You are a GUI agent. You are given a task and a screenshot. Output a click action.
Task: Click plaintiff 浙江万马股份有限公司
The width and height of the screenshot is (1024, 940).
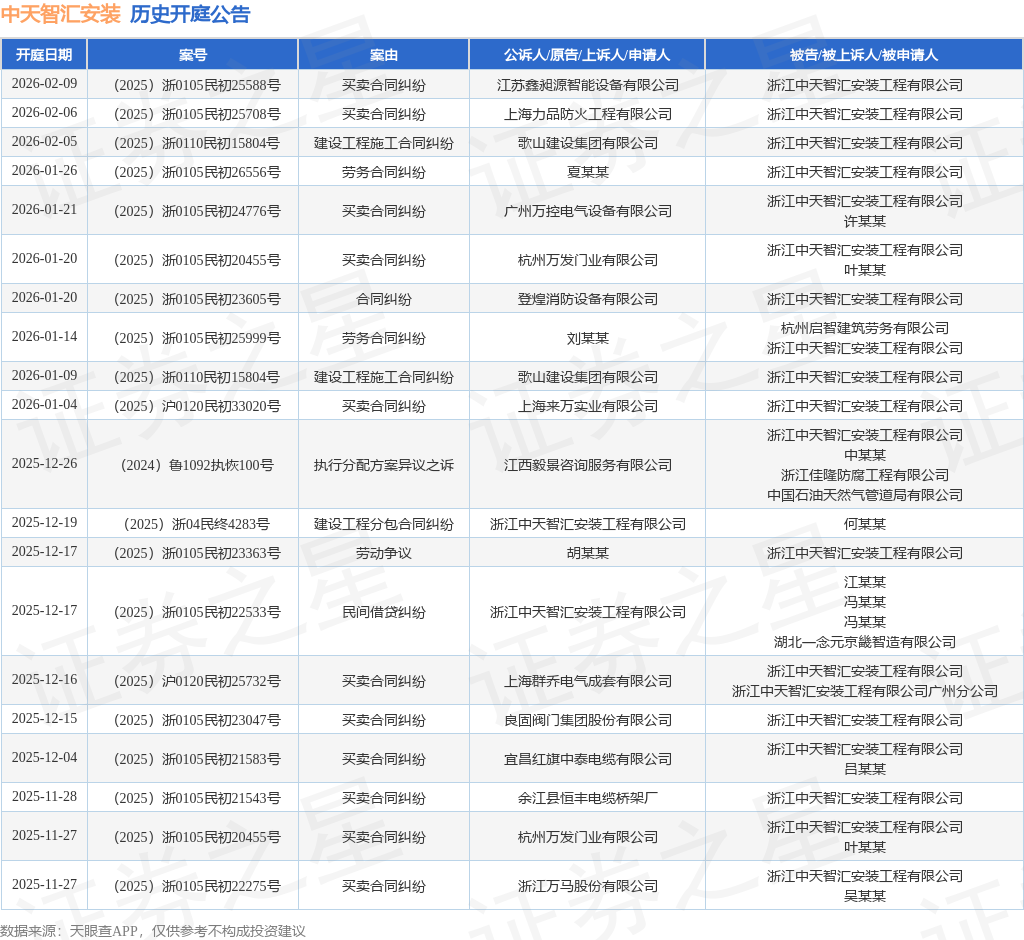[x=588, y=886]
